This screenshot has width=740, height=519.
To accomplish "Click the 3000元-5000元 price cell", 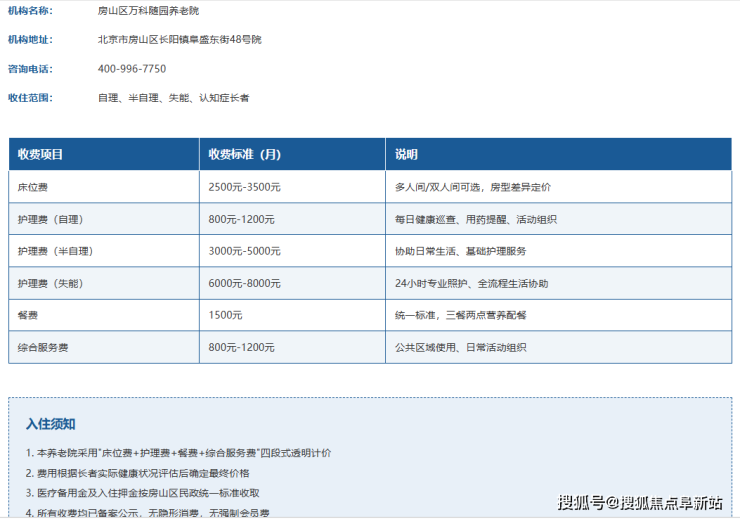I will pos(292,251).
